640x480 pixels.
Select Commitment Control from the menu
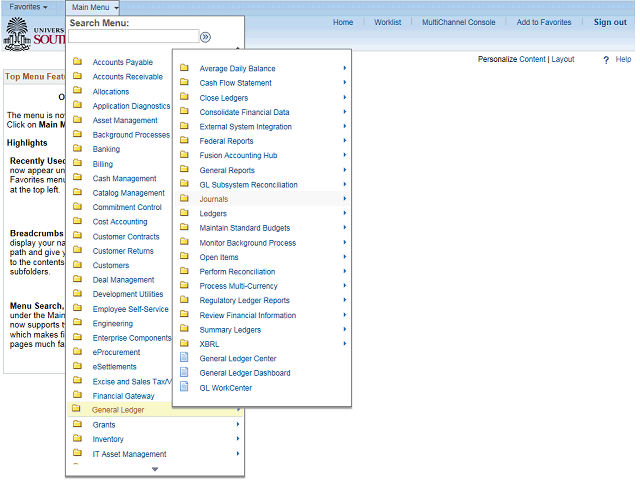127,207
